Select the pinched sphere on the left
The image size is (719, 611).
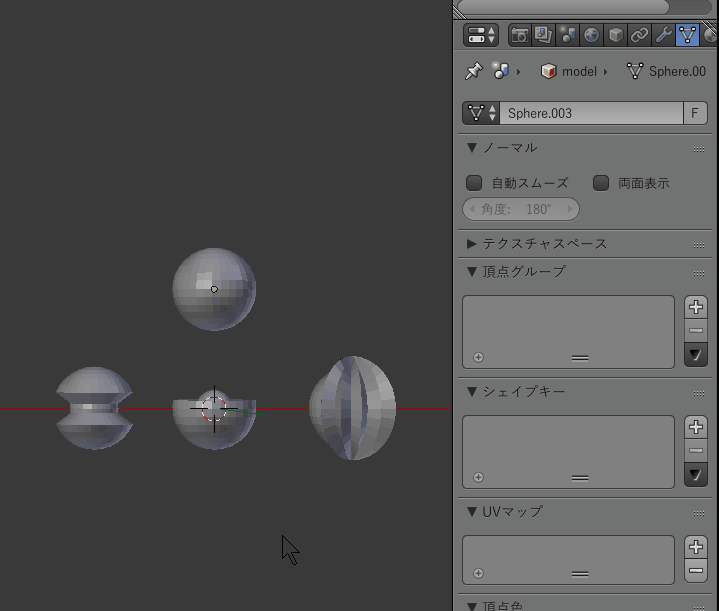(94, 408)
